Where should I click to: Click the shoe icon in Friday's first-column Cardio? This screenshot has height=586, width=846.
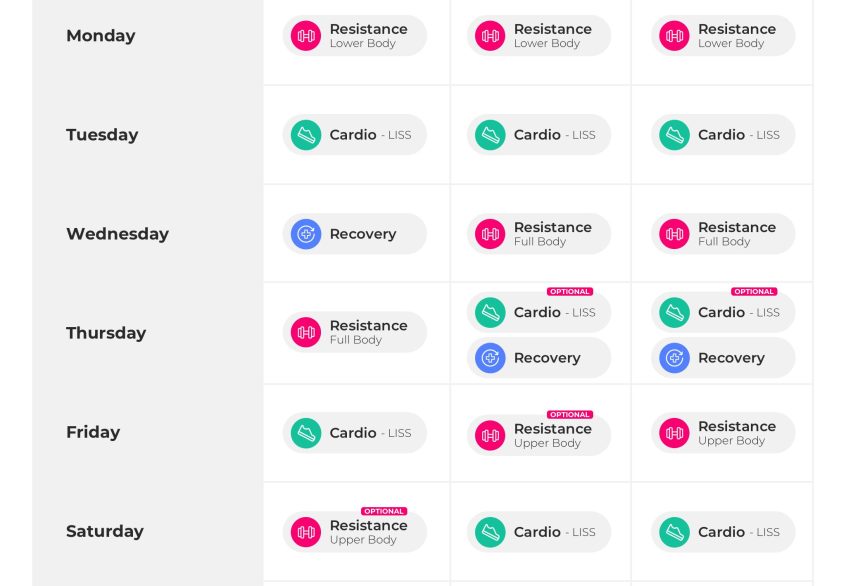306,433
